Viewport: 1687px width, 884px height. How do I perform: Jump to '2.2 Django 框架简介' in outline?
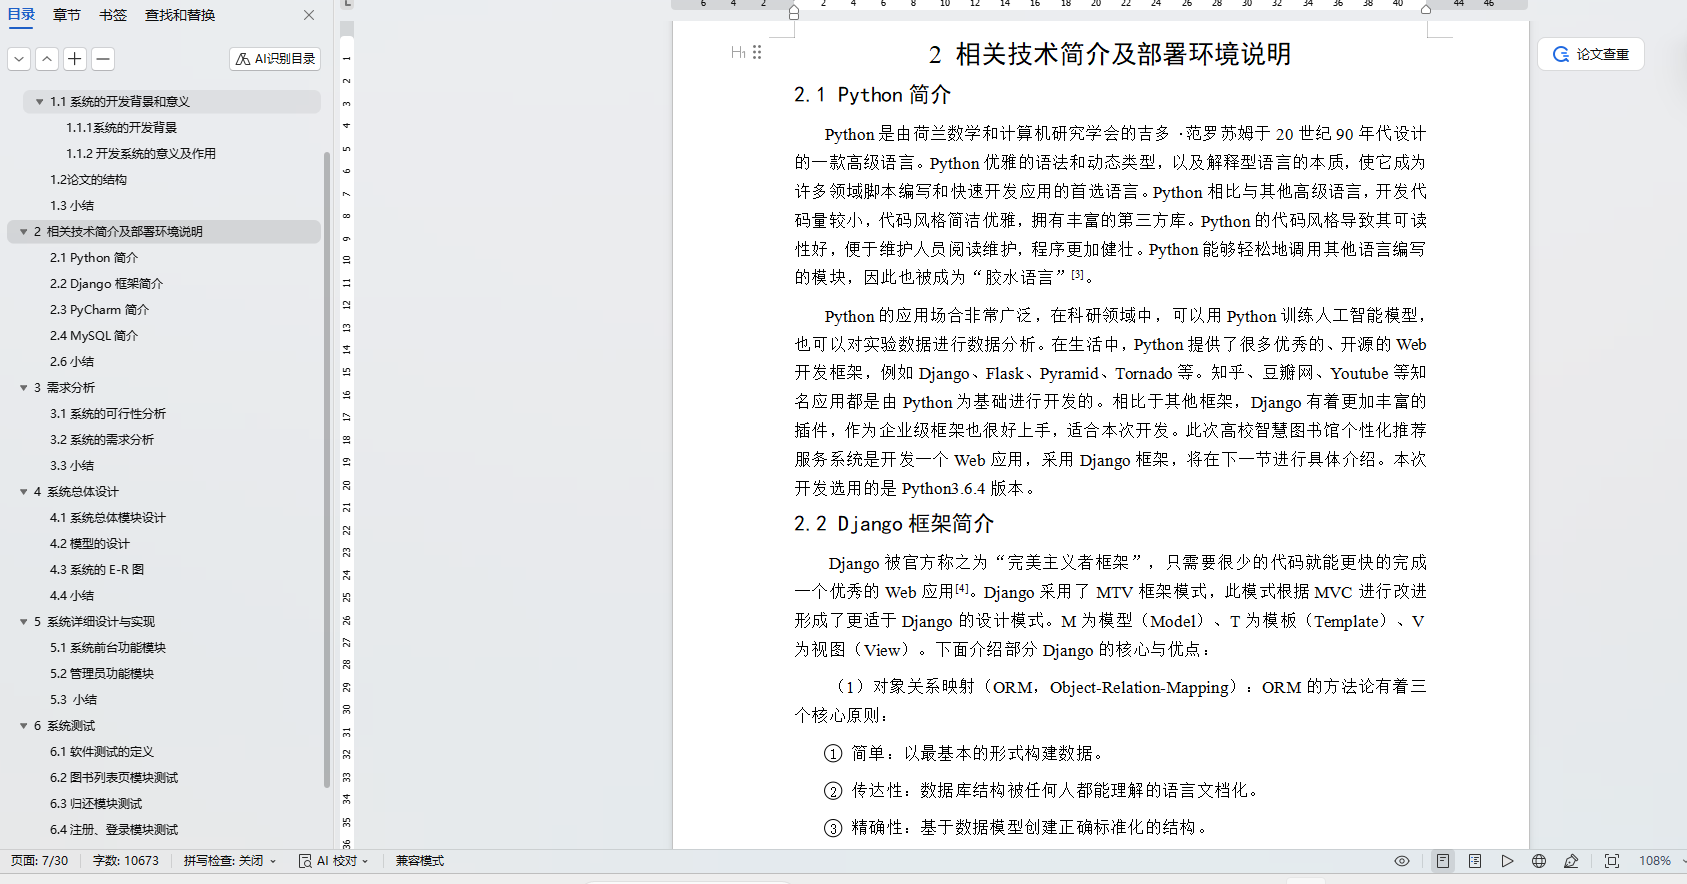[106, 284]
